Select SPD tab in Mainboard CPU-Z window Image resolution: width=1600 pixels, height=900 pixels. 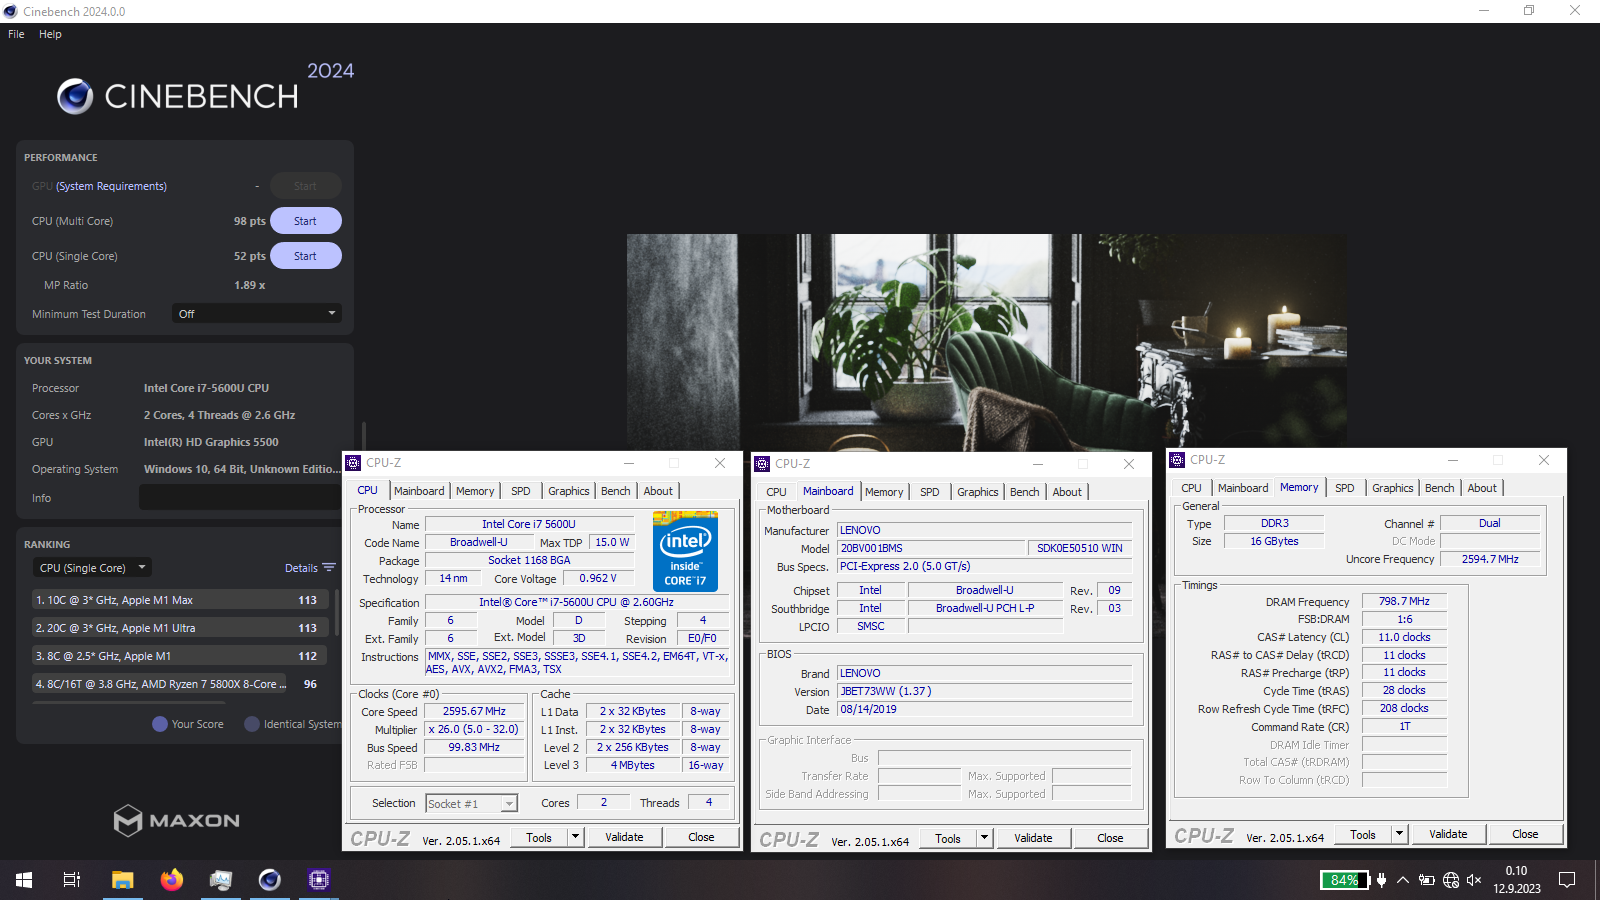point(930,492)
